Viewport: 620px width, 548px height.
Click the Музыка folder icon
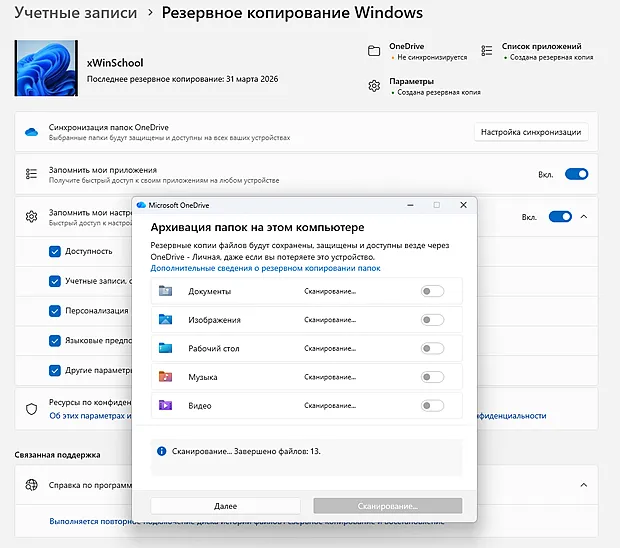(x=165, y=377)
